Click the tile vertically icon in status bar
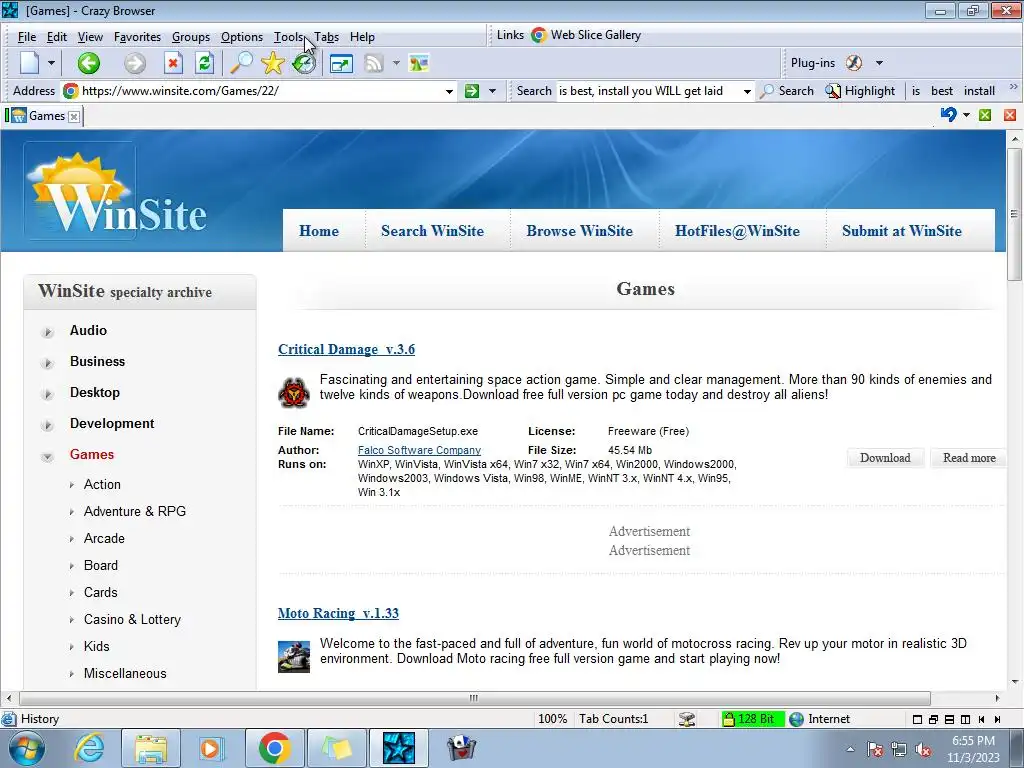The width and height of the screenshot is (1024, 768). [965, 719]
